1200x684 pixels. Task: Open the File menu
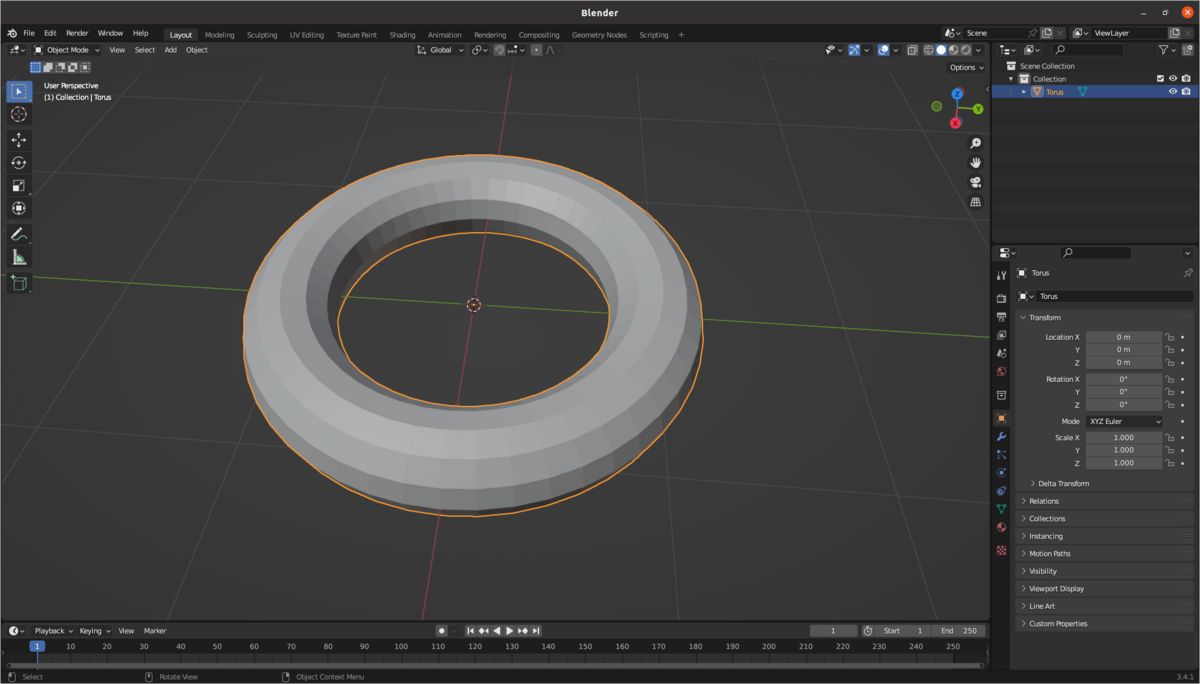(29, 33)
